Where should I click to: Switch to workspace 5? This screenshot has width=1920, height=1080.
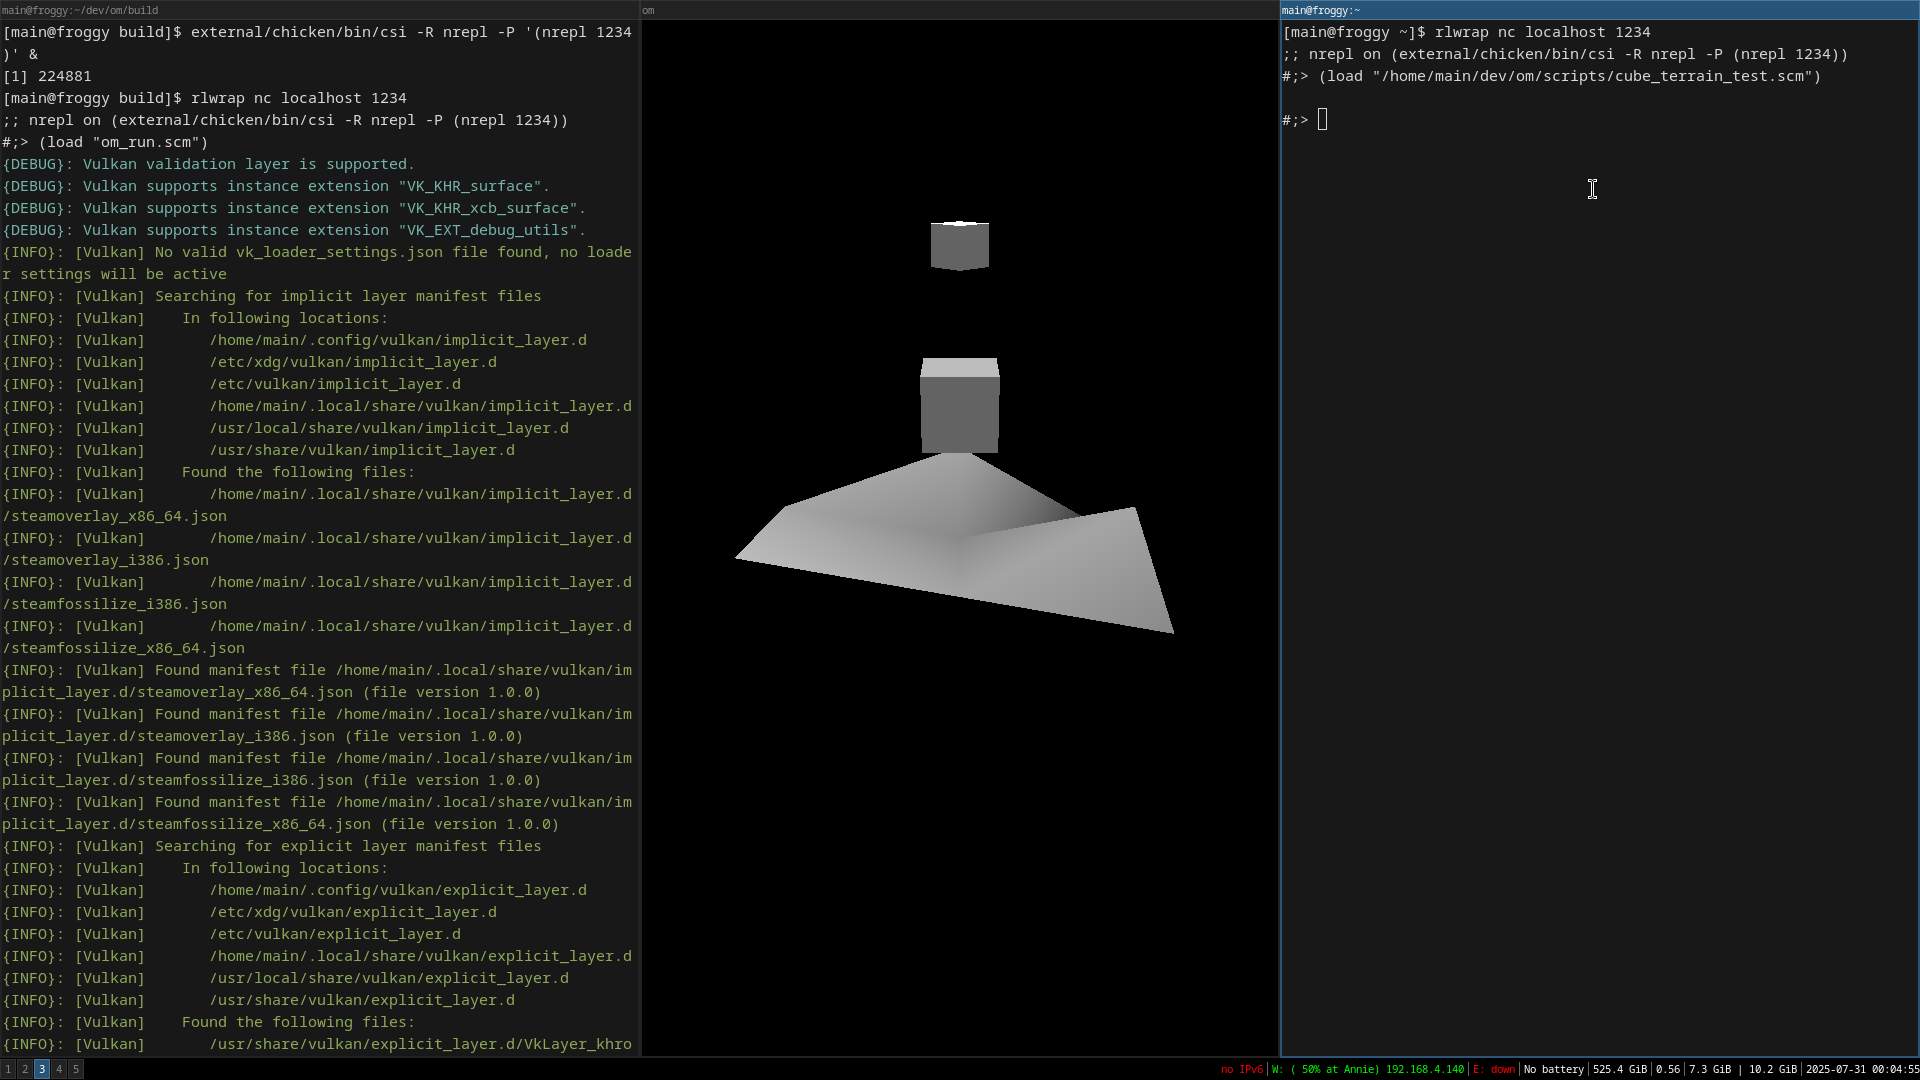[76, 1069]
